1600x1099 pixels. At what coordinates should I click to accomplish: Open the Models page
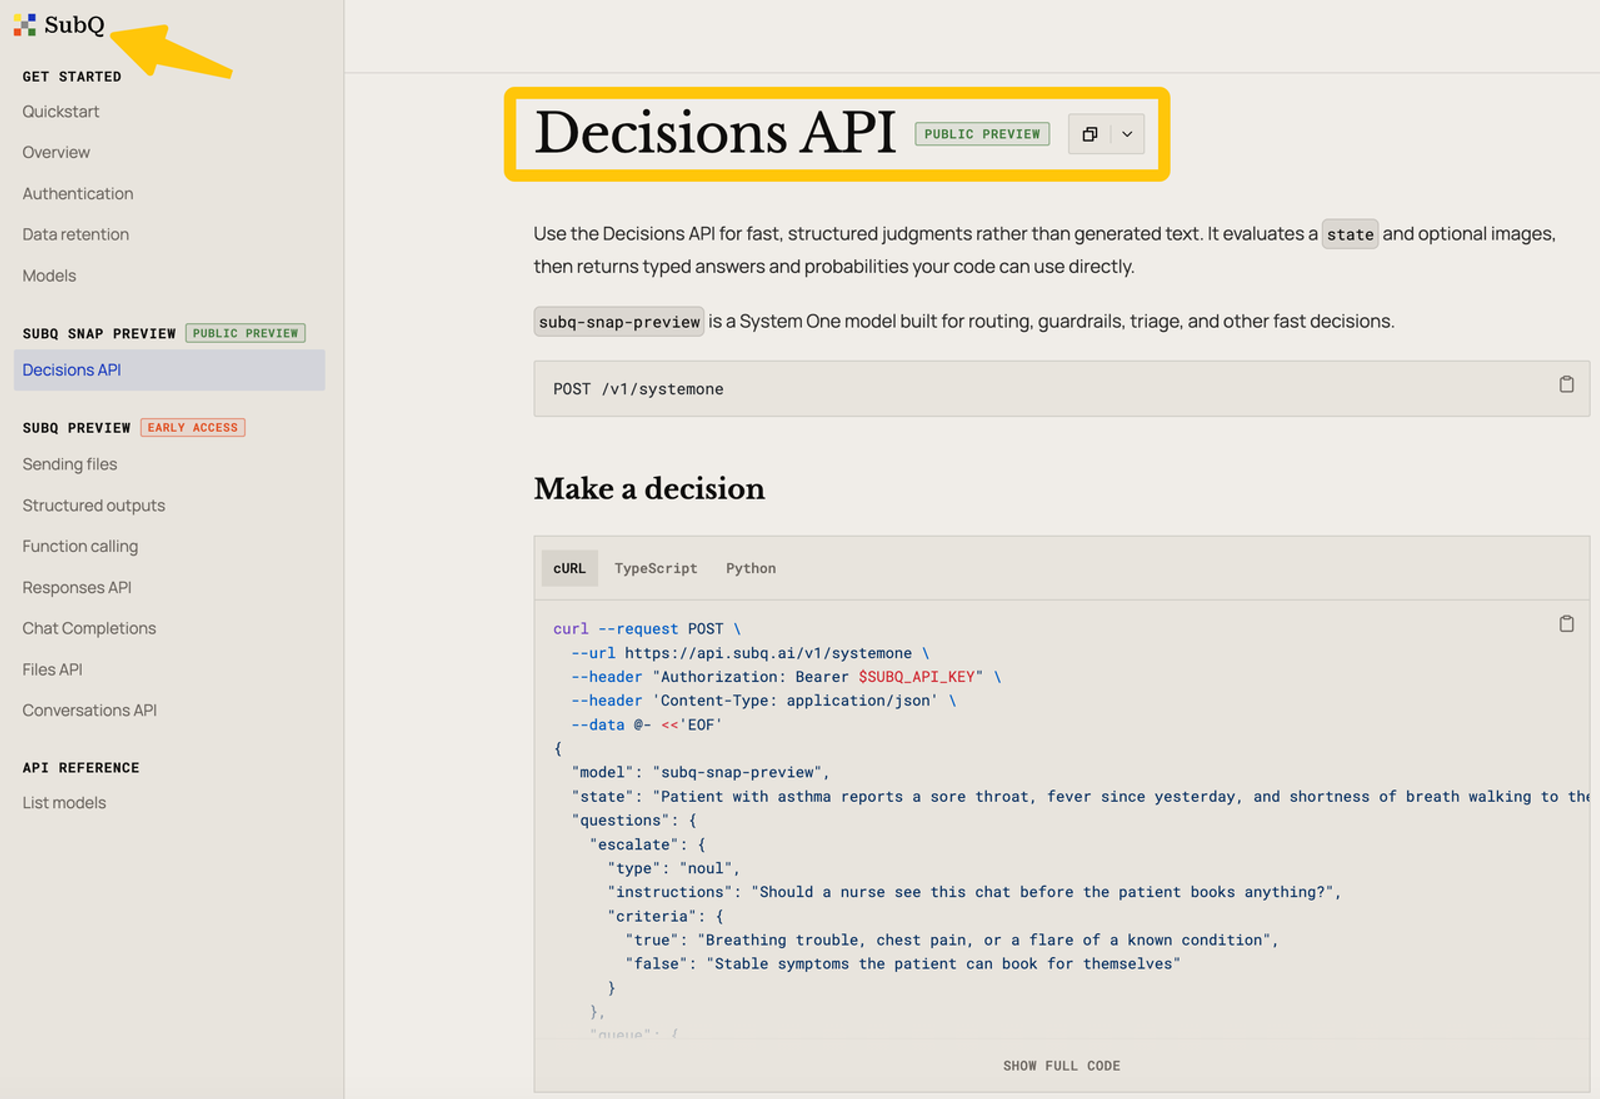[x=49, y=275]
